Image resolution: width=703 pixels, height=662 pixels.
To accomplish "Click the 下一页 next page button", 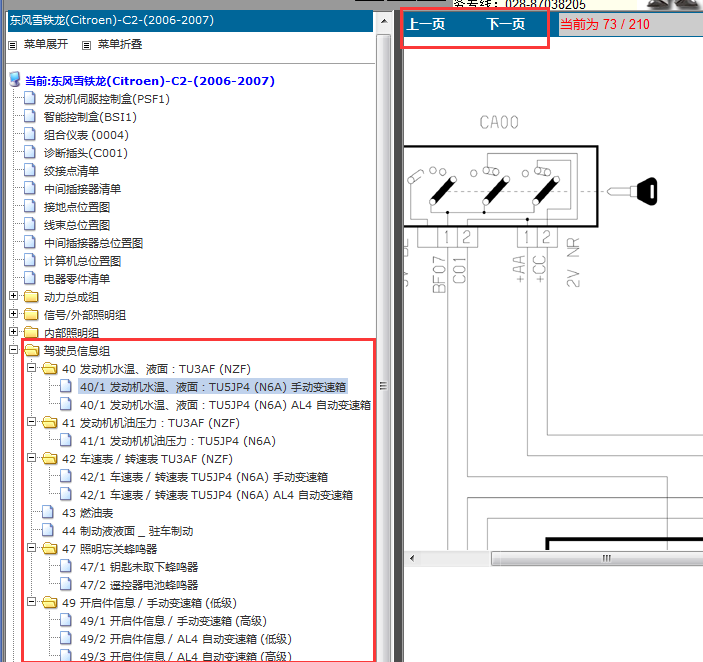I will pyautogui.click(x=506, y=24).
